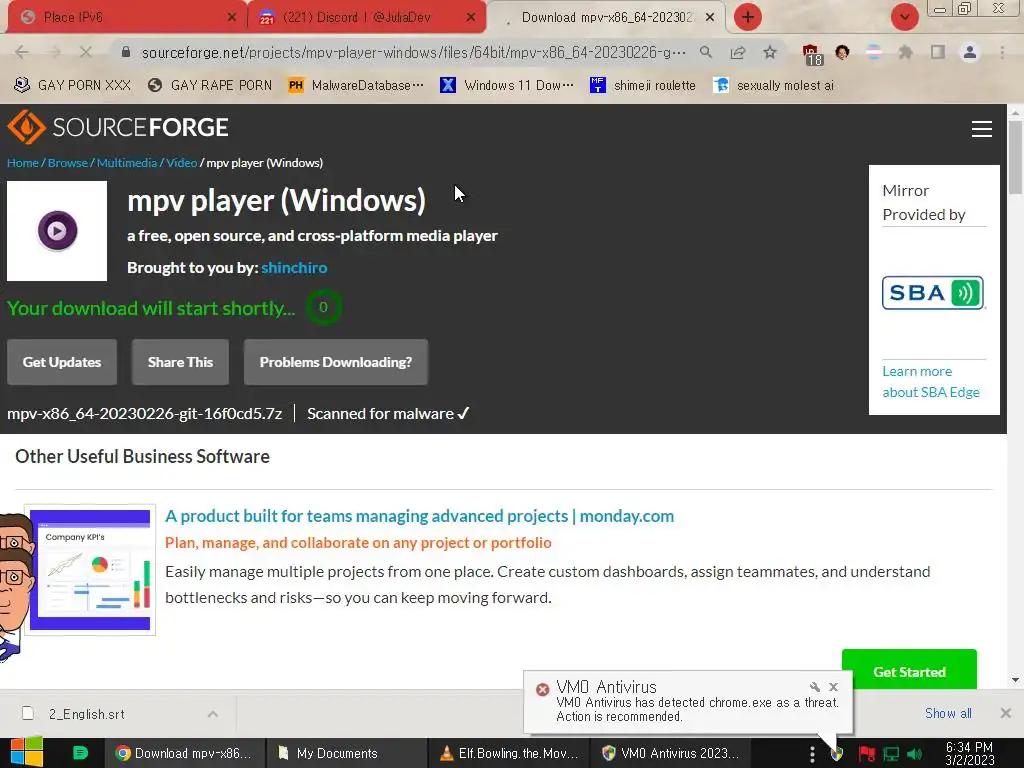Viewport: 1024px width, 768px height.
Task: Open the green app icon on taskbar
Action: click(80, 753)
